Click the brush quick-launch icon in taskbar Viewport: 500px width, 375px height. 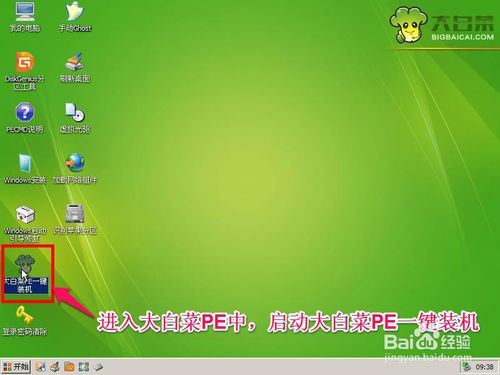tap(55, 367)
